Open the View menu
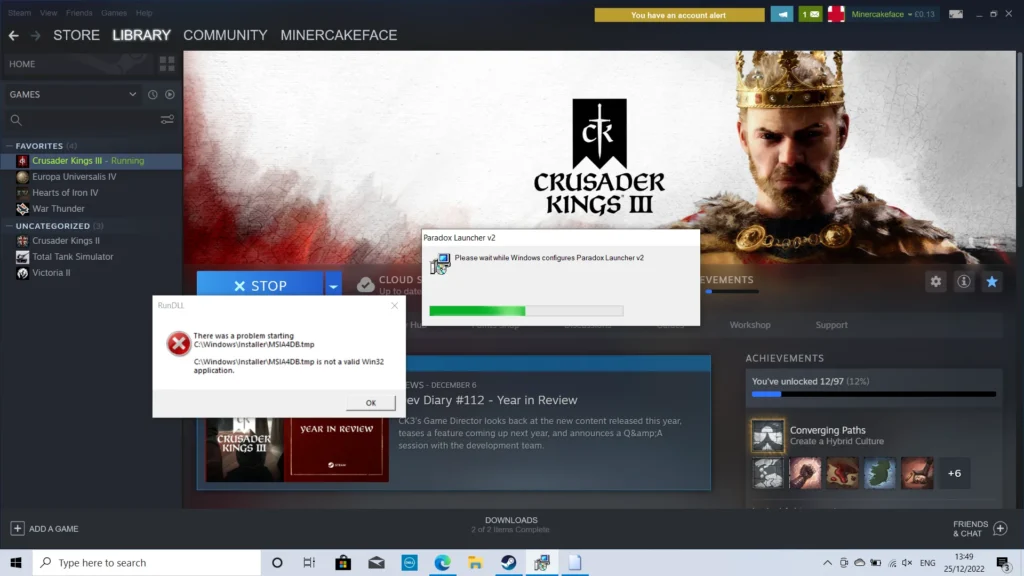Screen dimensions: 1024x576 pos(48,12)
